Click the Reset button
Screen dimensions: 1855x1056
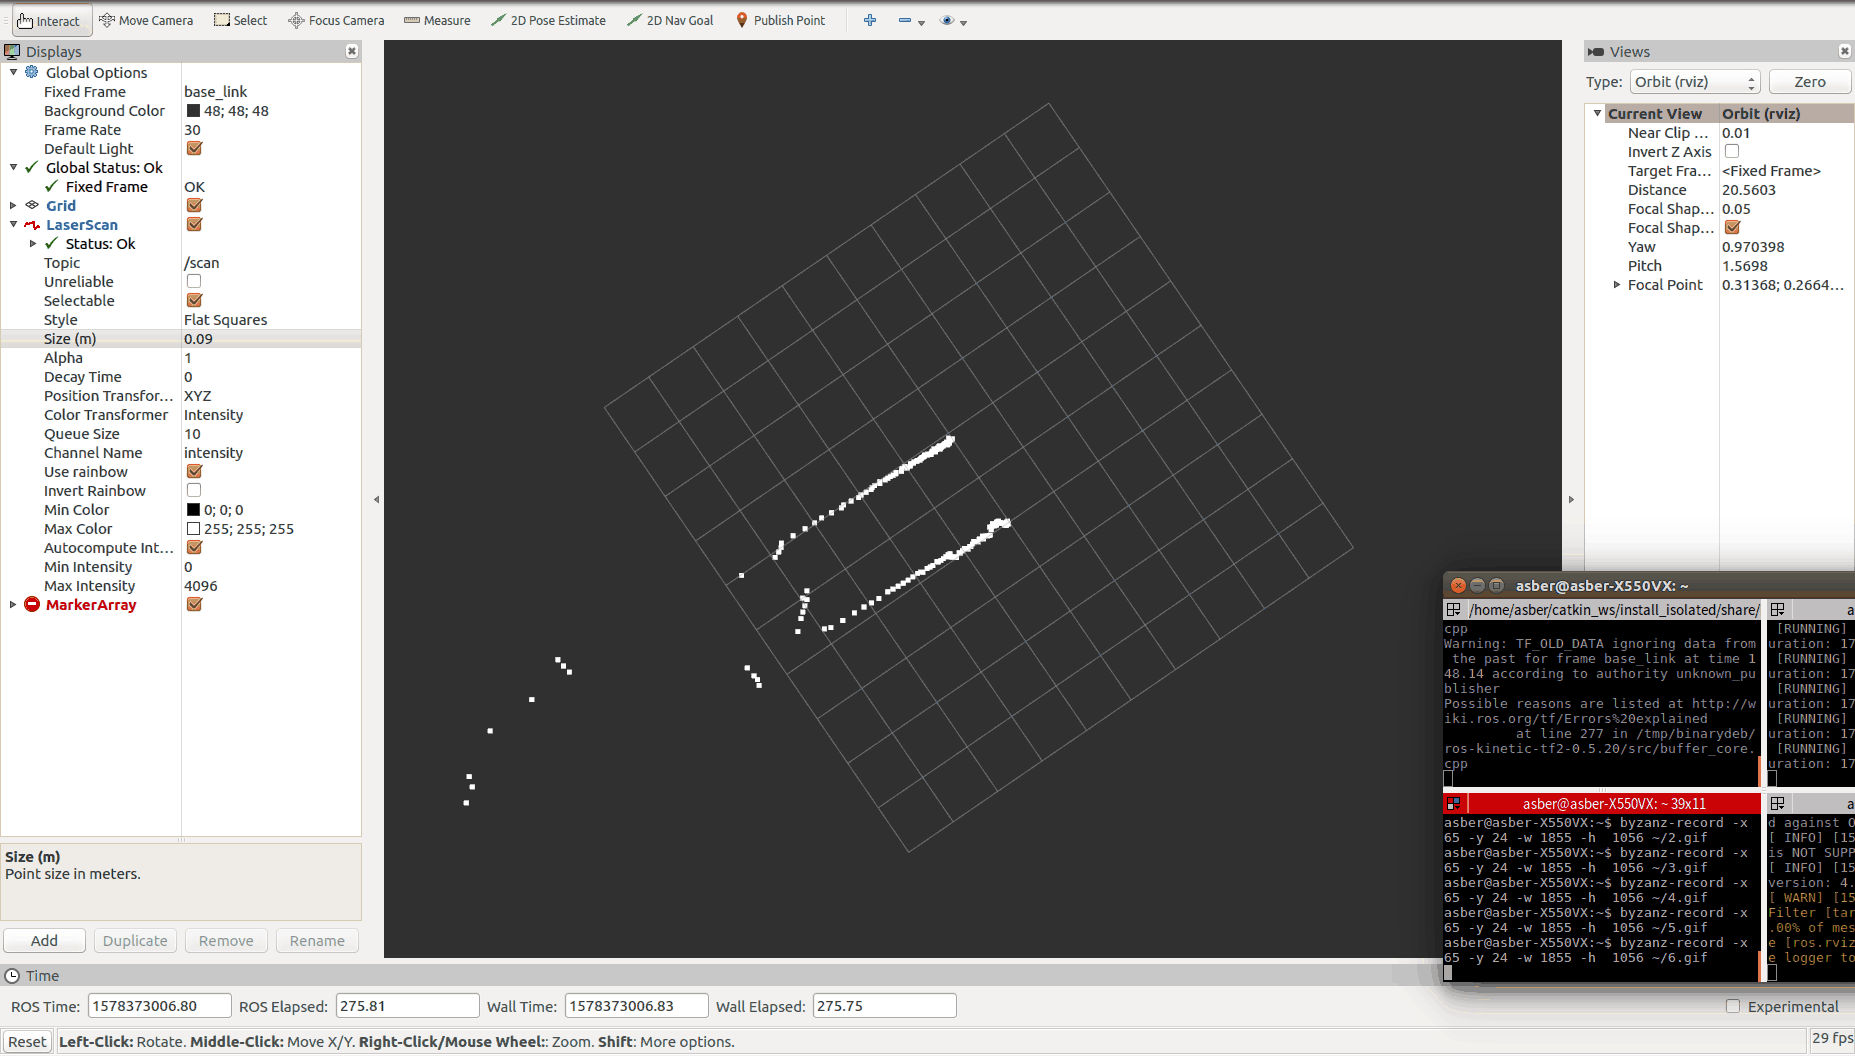click(27, 1041)
